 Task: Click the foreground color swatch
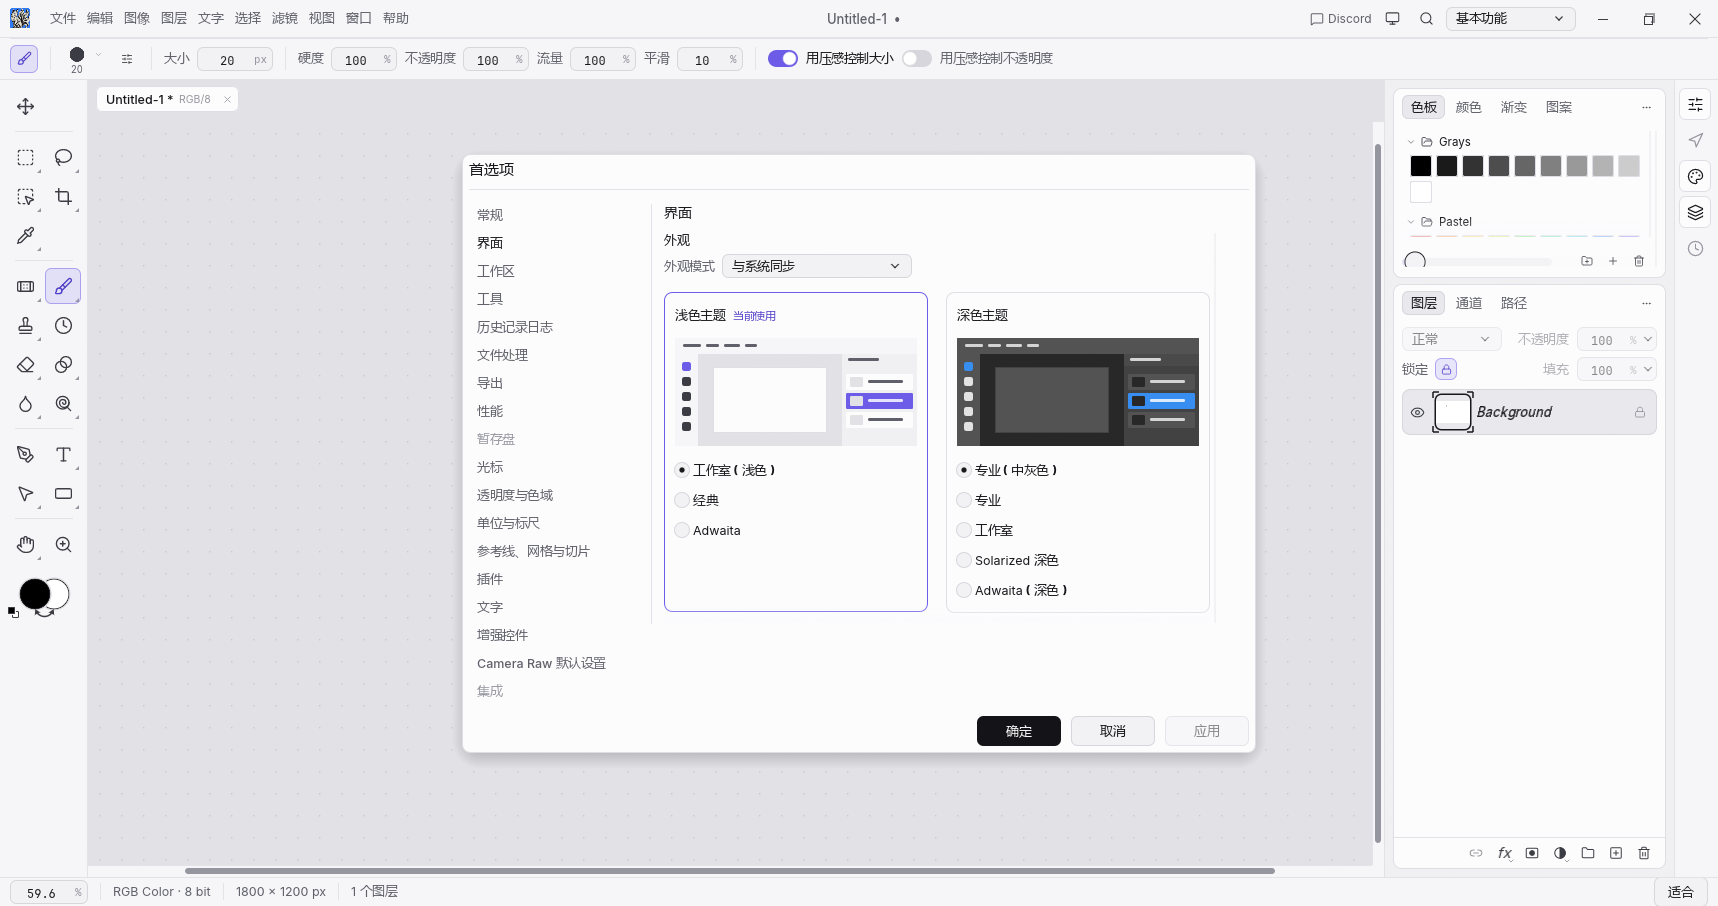click(35, 594)
